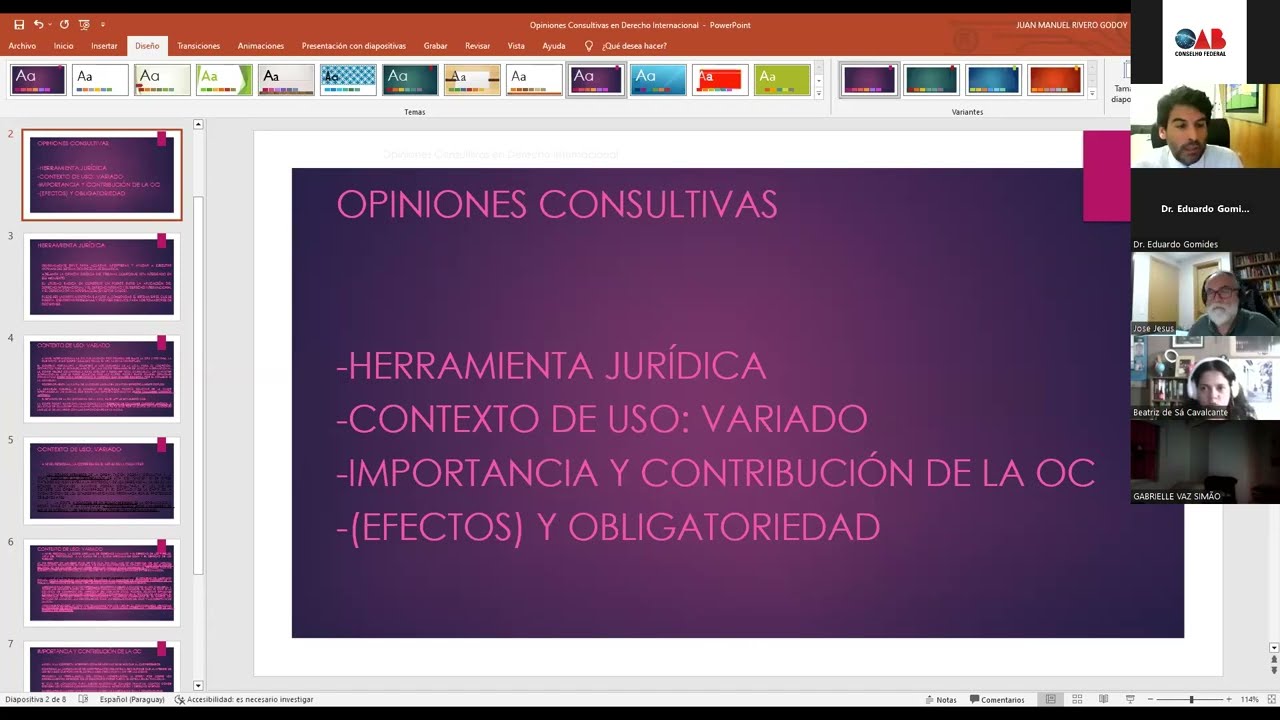Select slide 6 thumbnail in the panel
The height and width of the screenshot is (720, 1280).
[x=102, y=583]
